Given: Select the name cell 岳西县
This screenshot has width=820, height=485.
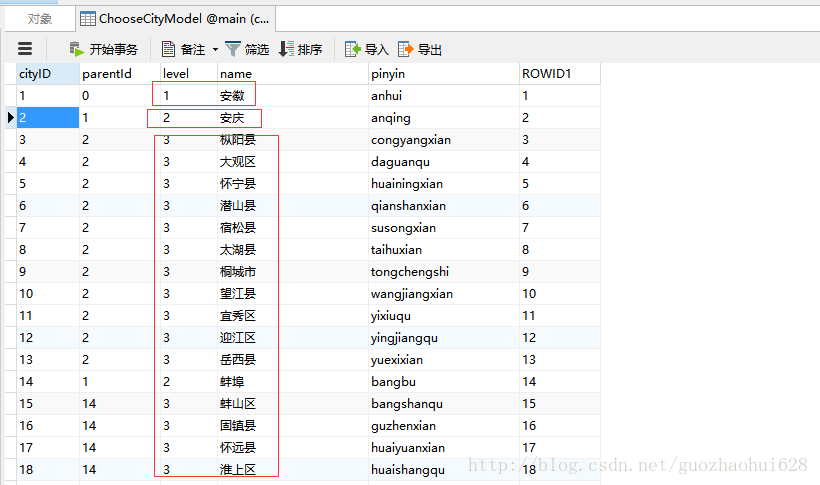Looking at the screenshot, I should [x=293, y=359].
